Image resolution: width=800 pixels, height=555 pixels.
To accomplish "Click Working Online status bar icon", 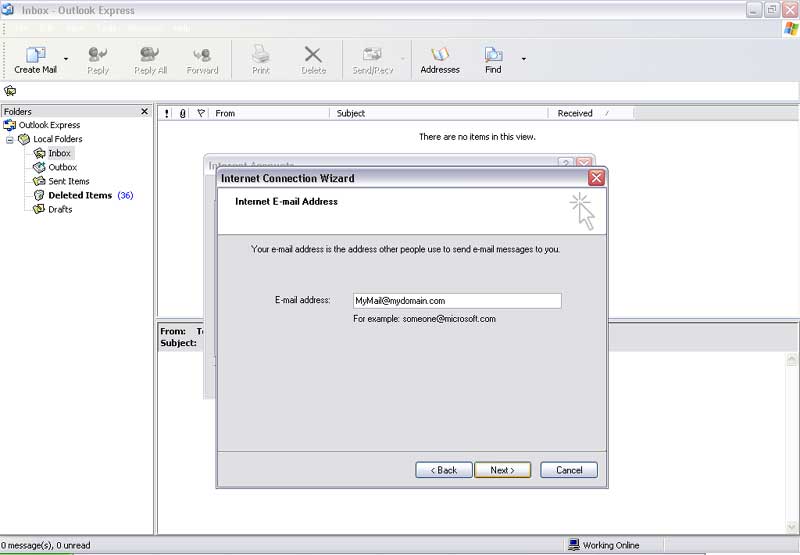I will 574,545.
